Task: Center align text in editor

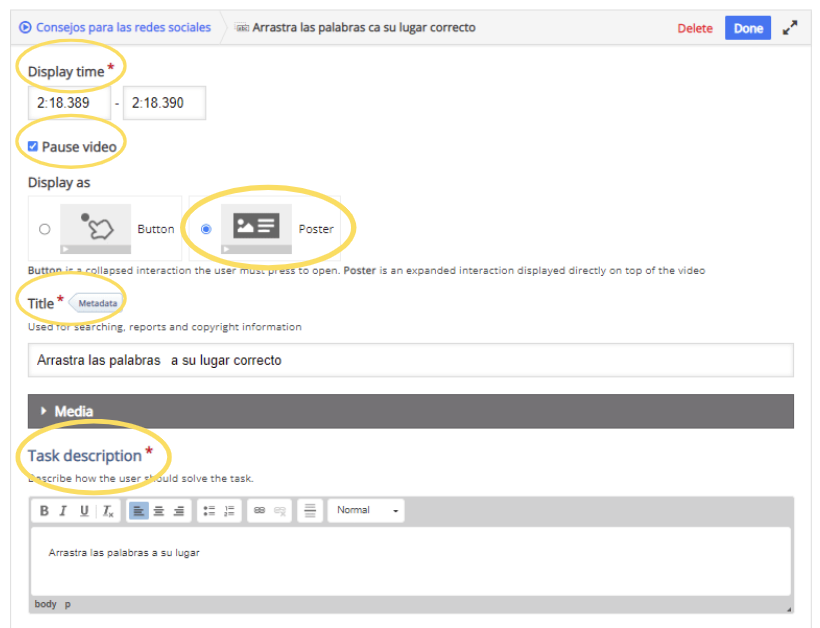Action: click(x=159, y=511)
